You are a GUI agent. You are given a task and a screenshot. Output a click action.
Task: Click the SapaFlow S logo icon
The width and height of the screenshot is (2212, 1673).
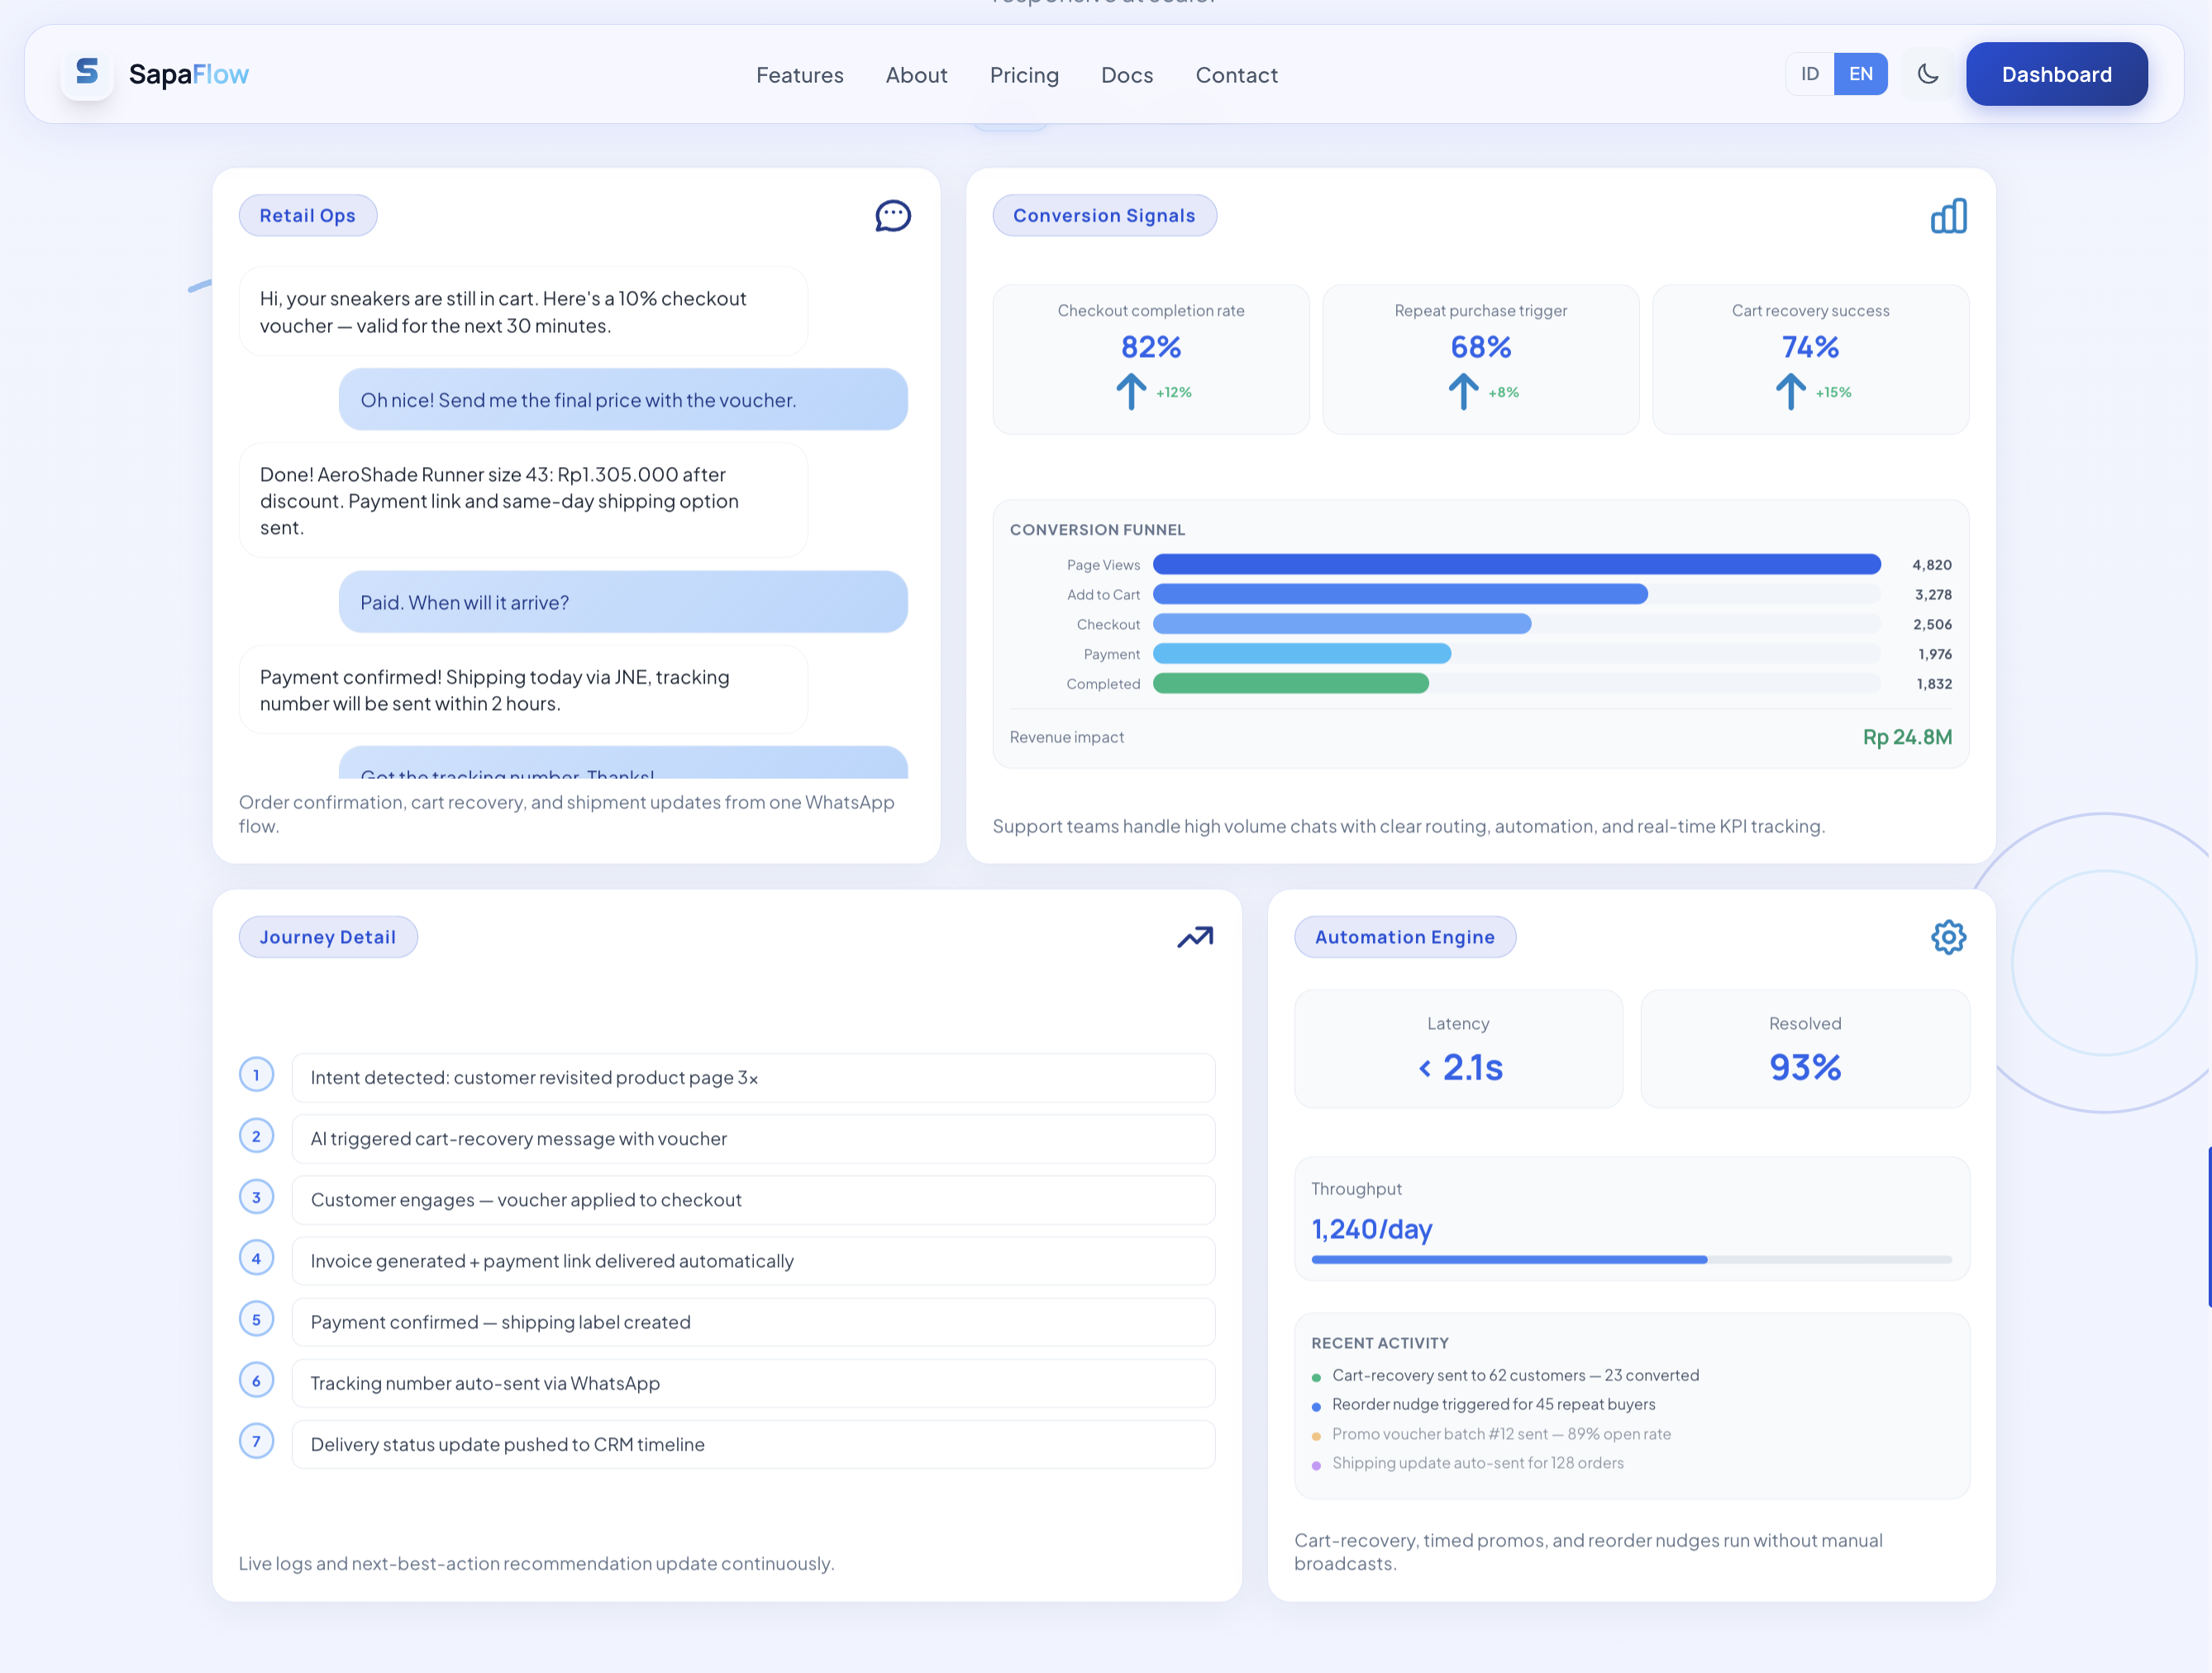tap(87, 73)
